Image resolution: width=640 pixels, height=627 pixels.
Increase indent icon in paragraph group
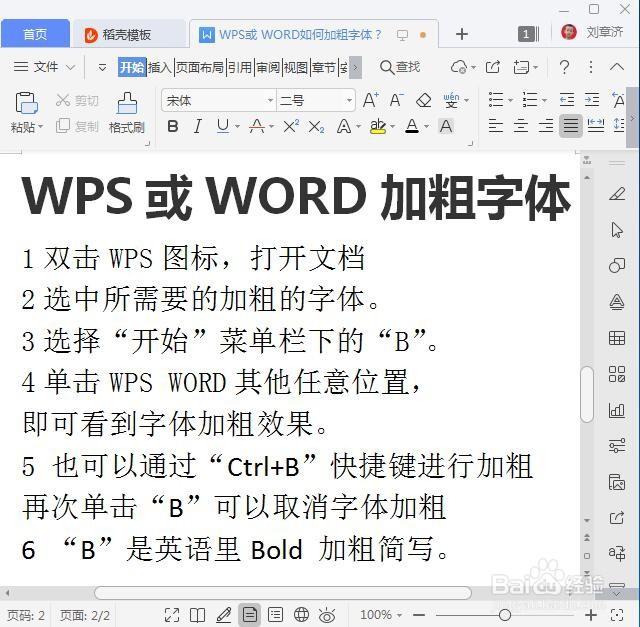pos(591,100)
